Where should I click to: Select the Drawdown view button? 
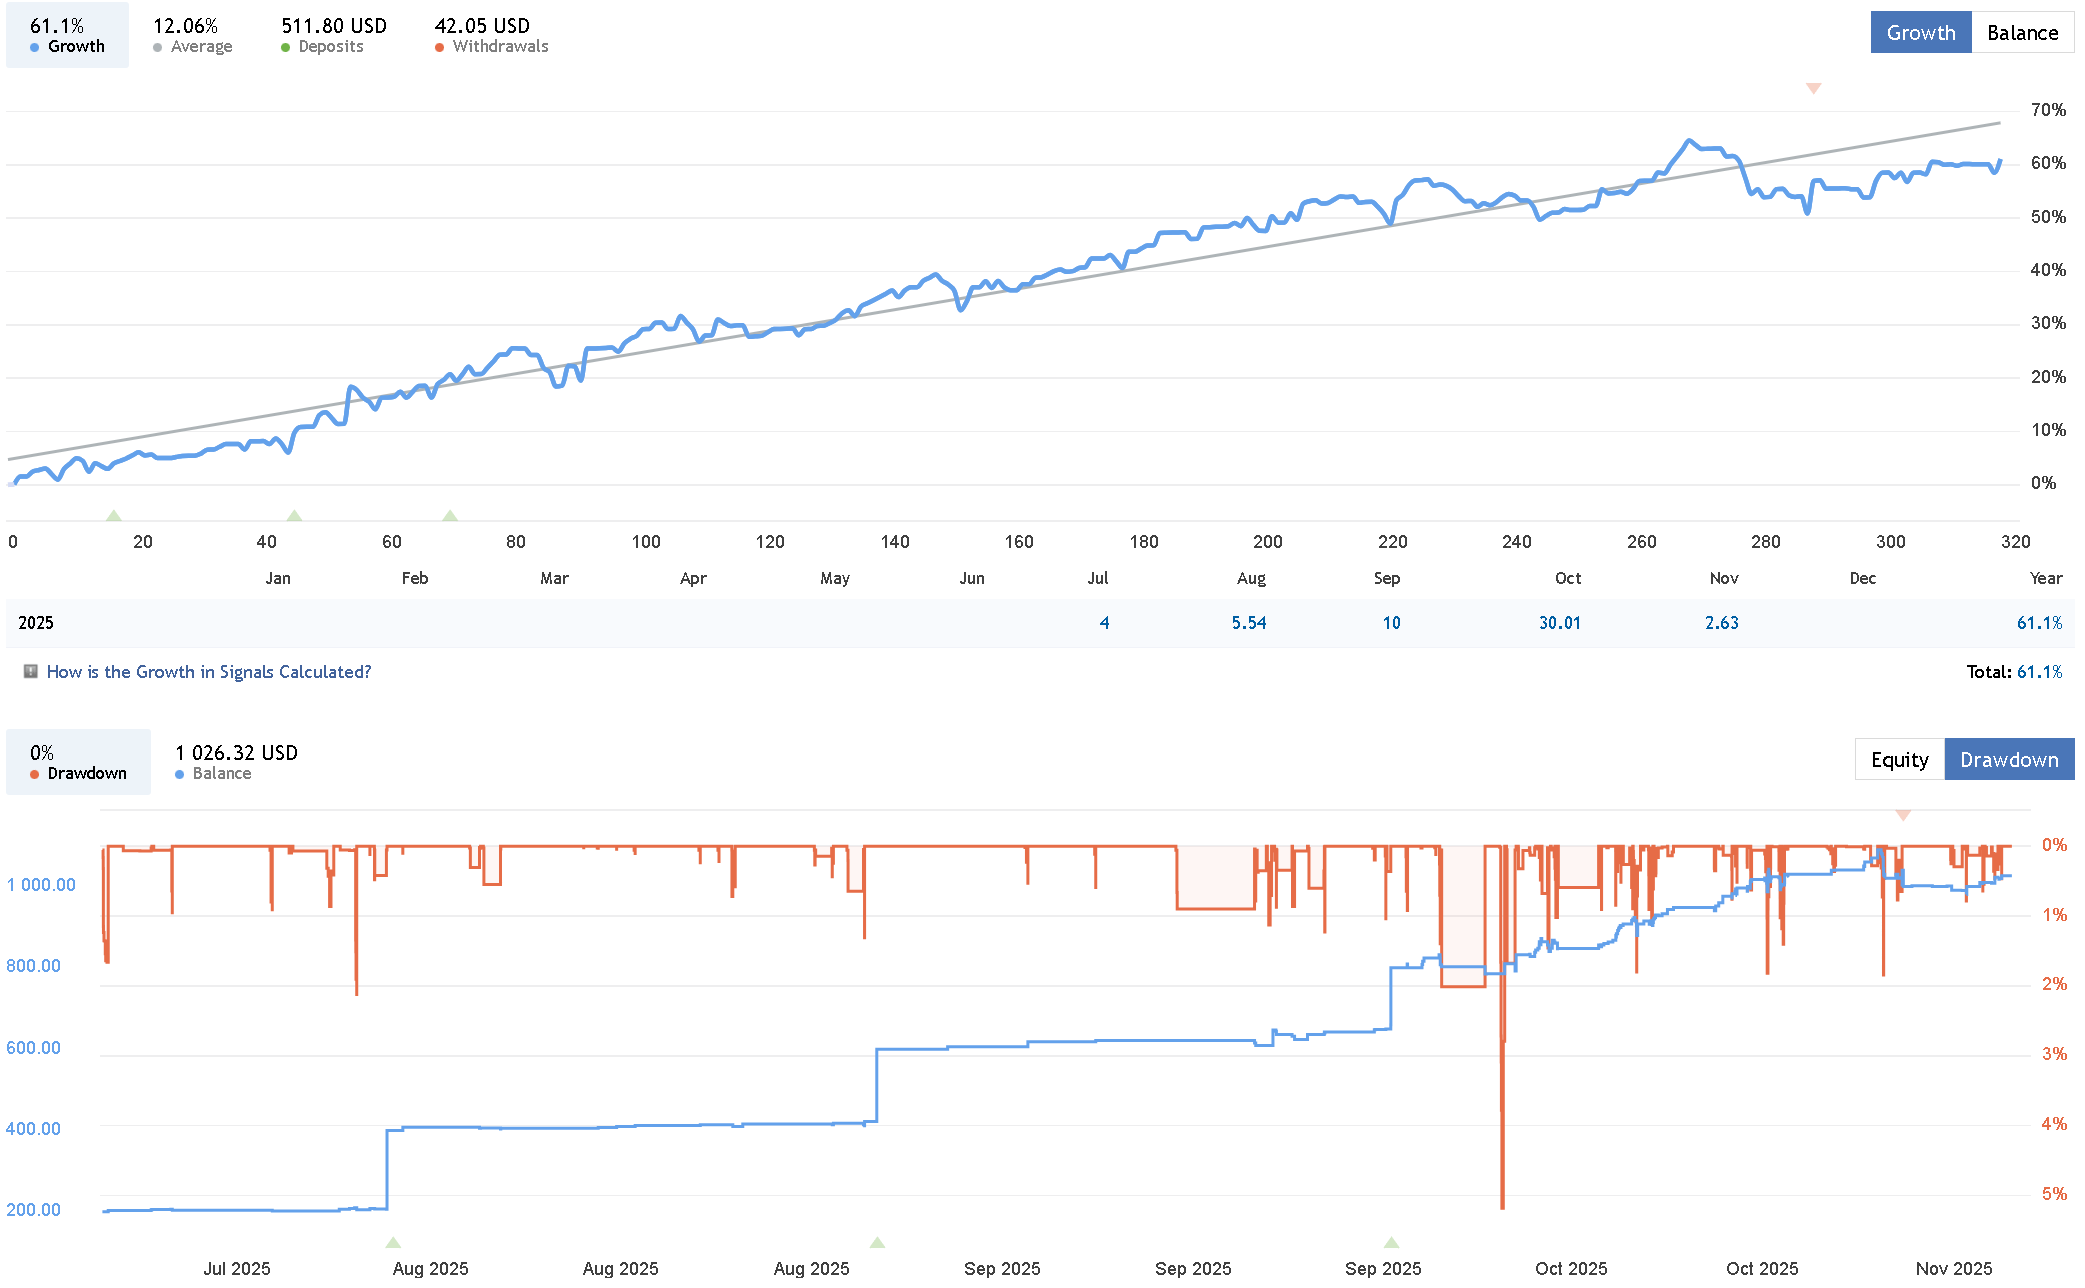[x=2008, y=760]
